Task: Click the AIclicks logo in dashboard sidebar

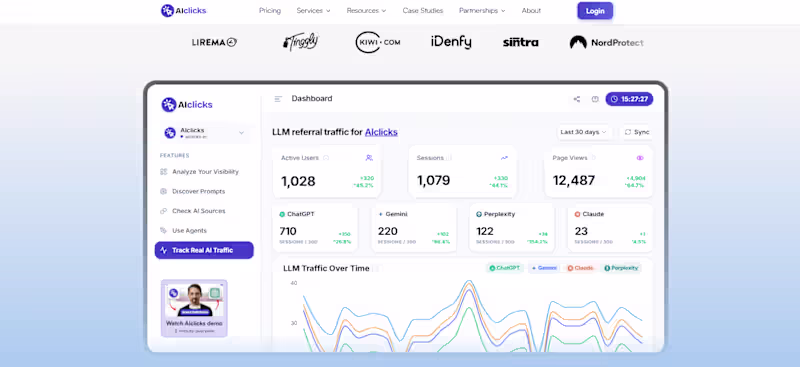Action: [187, 105]
